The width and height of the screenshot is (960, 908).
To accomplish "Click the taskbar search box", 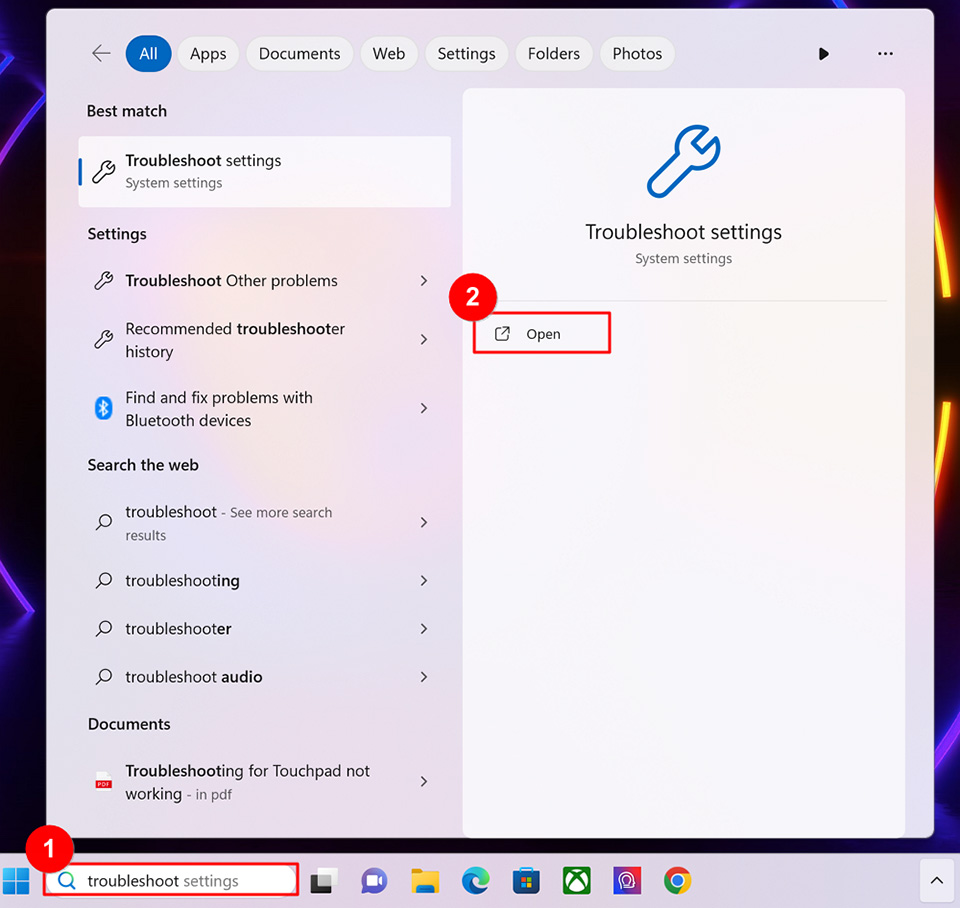I will [x=171, y=880].
